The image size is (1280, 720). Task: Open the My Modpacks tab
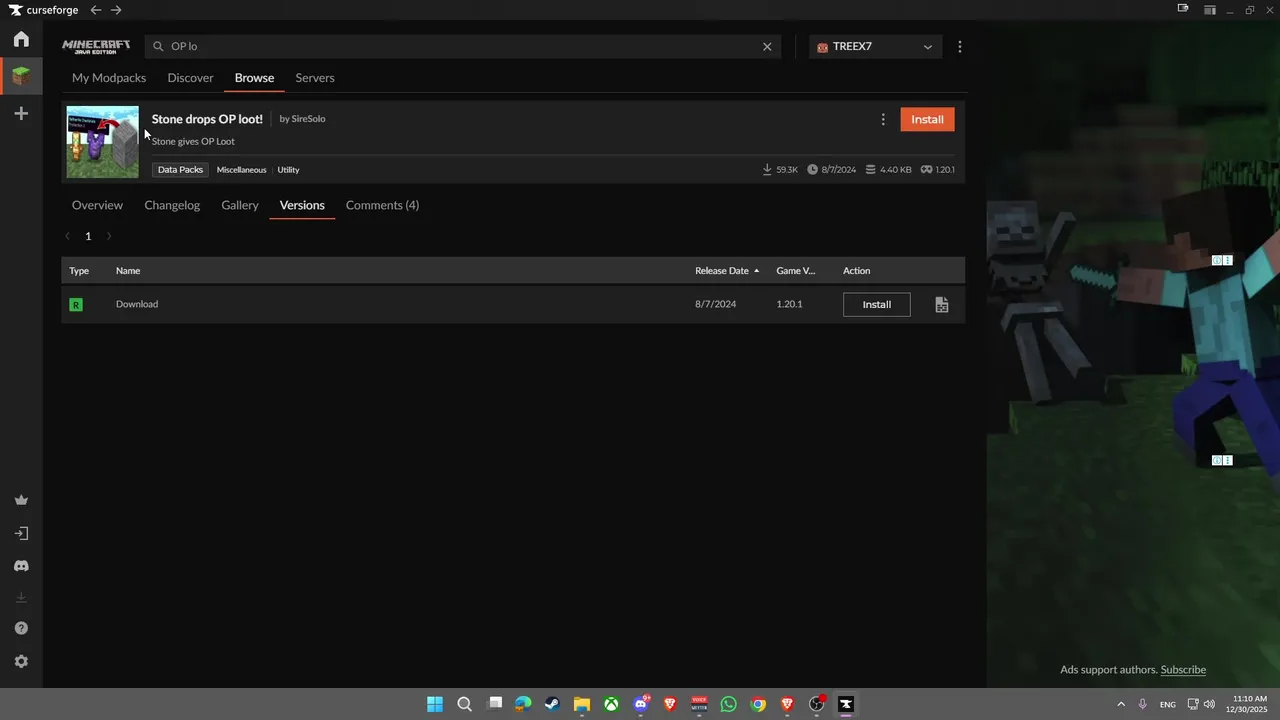pyautogui.click(x=109, y=78)
